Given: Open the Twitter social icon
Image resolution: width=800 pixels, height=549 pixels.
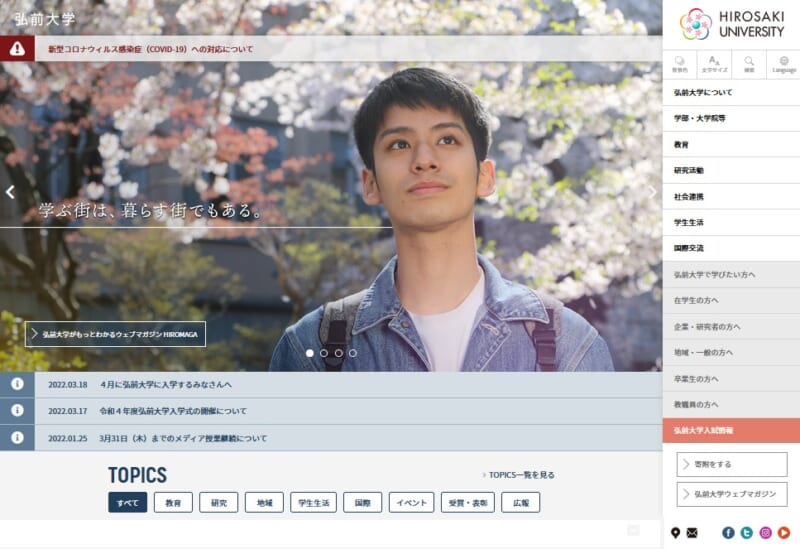Looking at the screenshot, I should pyautogui.click(x=746, y=533).
